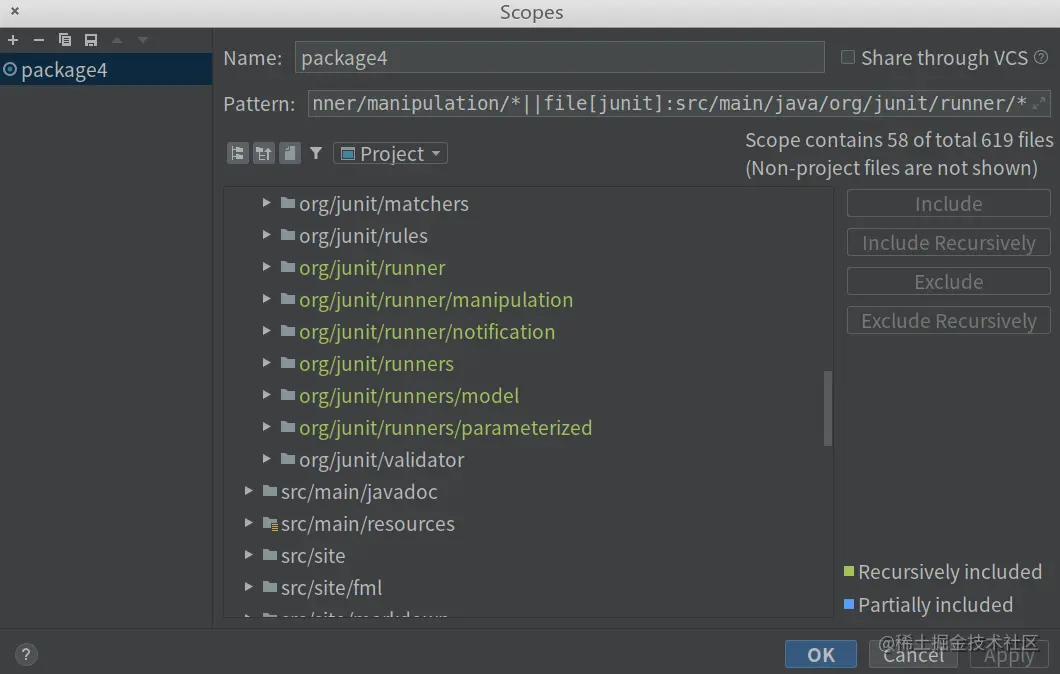Select the package4 scope in the list
1060x674 pixels.
(x=63, y=70)
